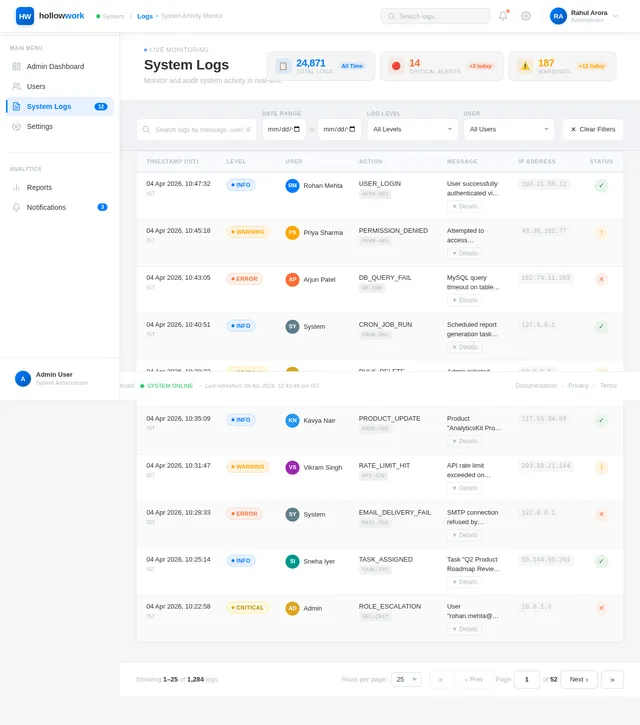Click the Vikram Singh VS avatar
The width and height of the screenshot is (640, 725).
(292, 467)
